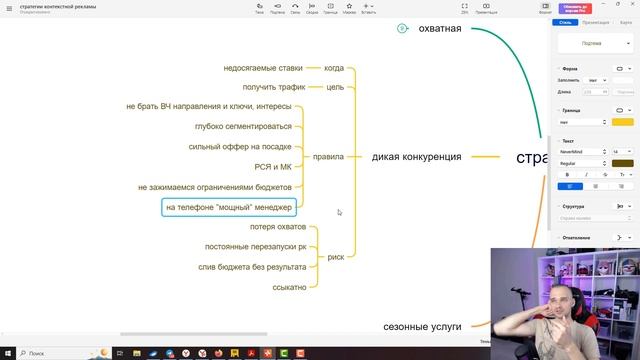Open the Подтема style preset dropdown
This screenshot has height=360, width=640.
[x=596, y=43]
